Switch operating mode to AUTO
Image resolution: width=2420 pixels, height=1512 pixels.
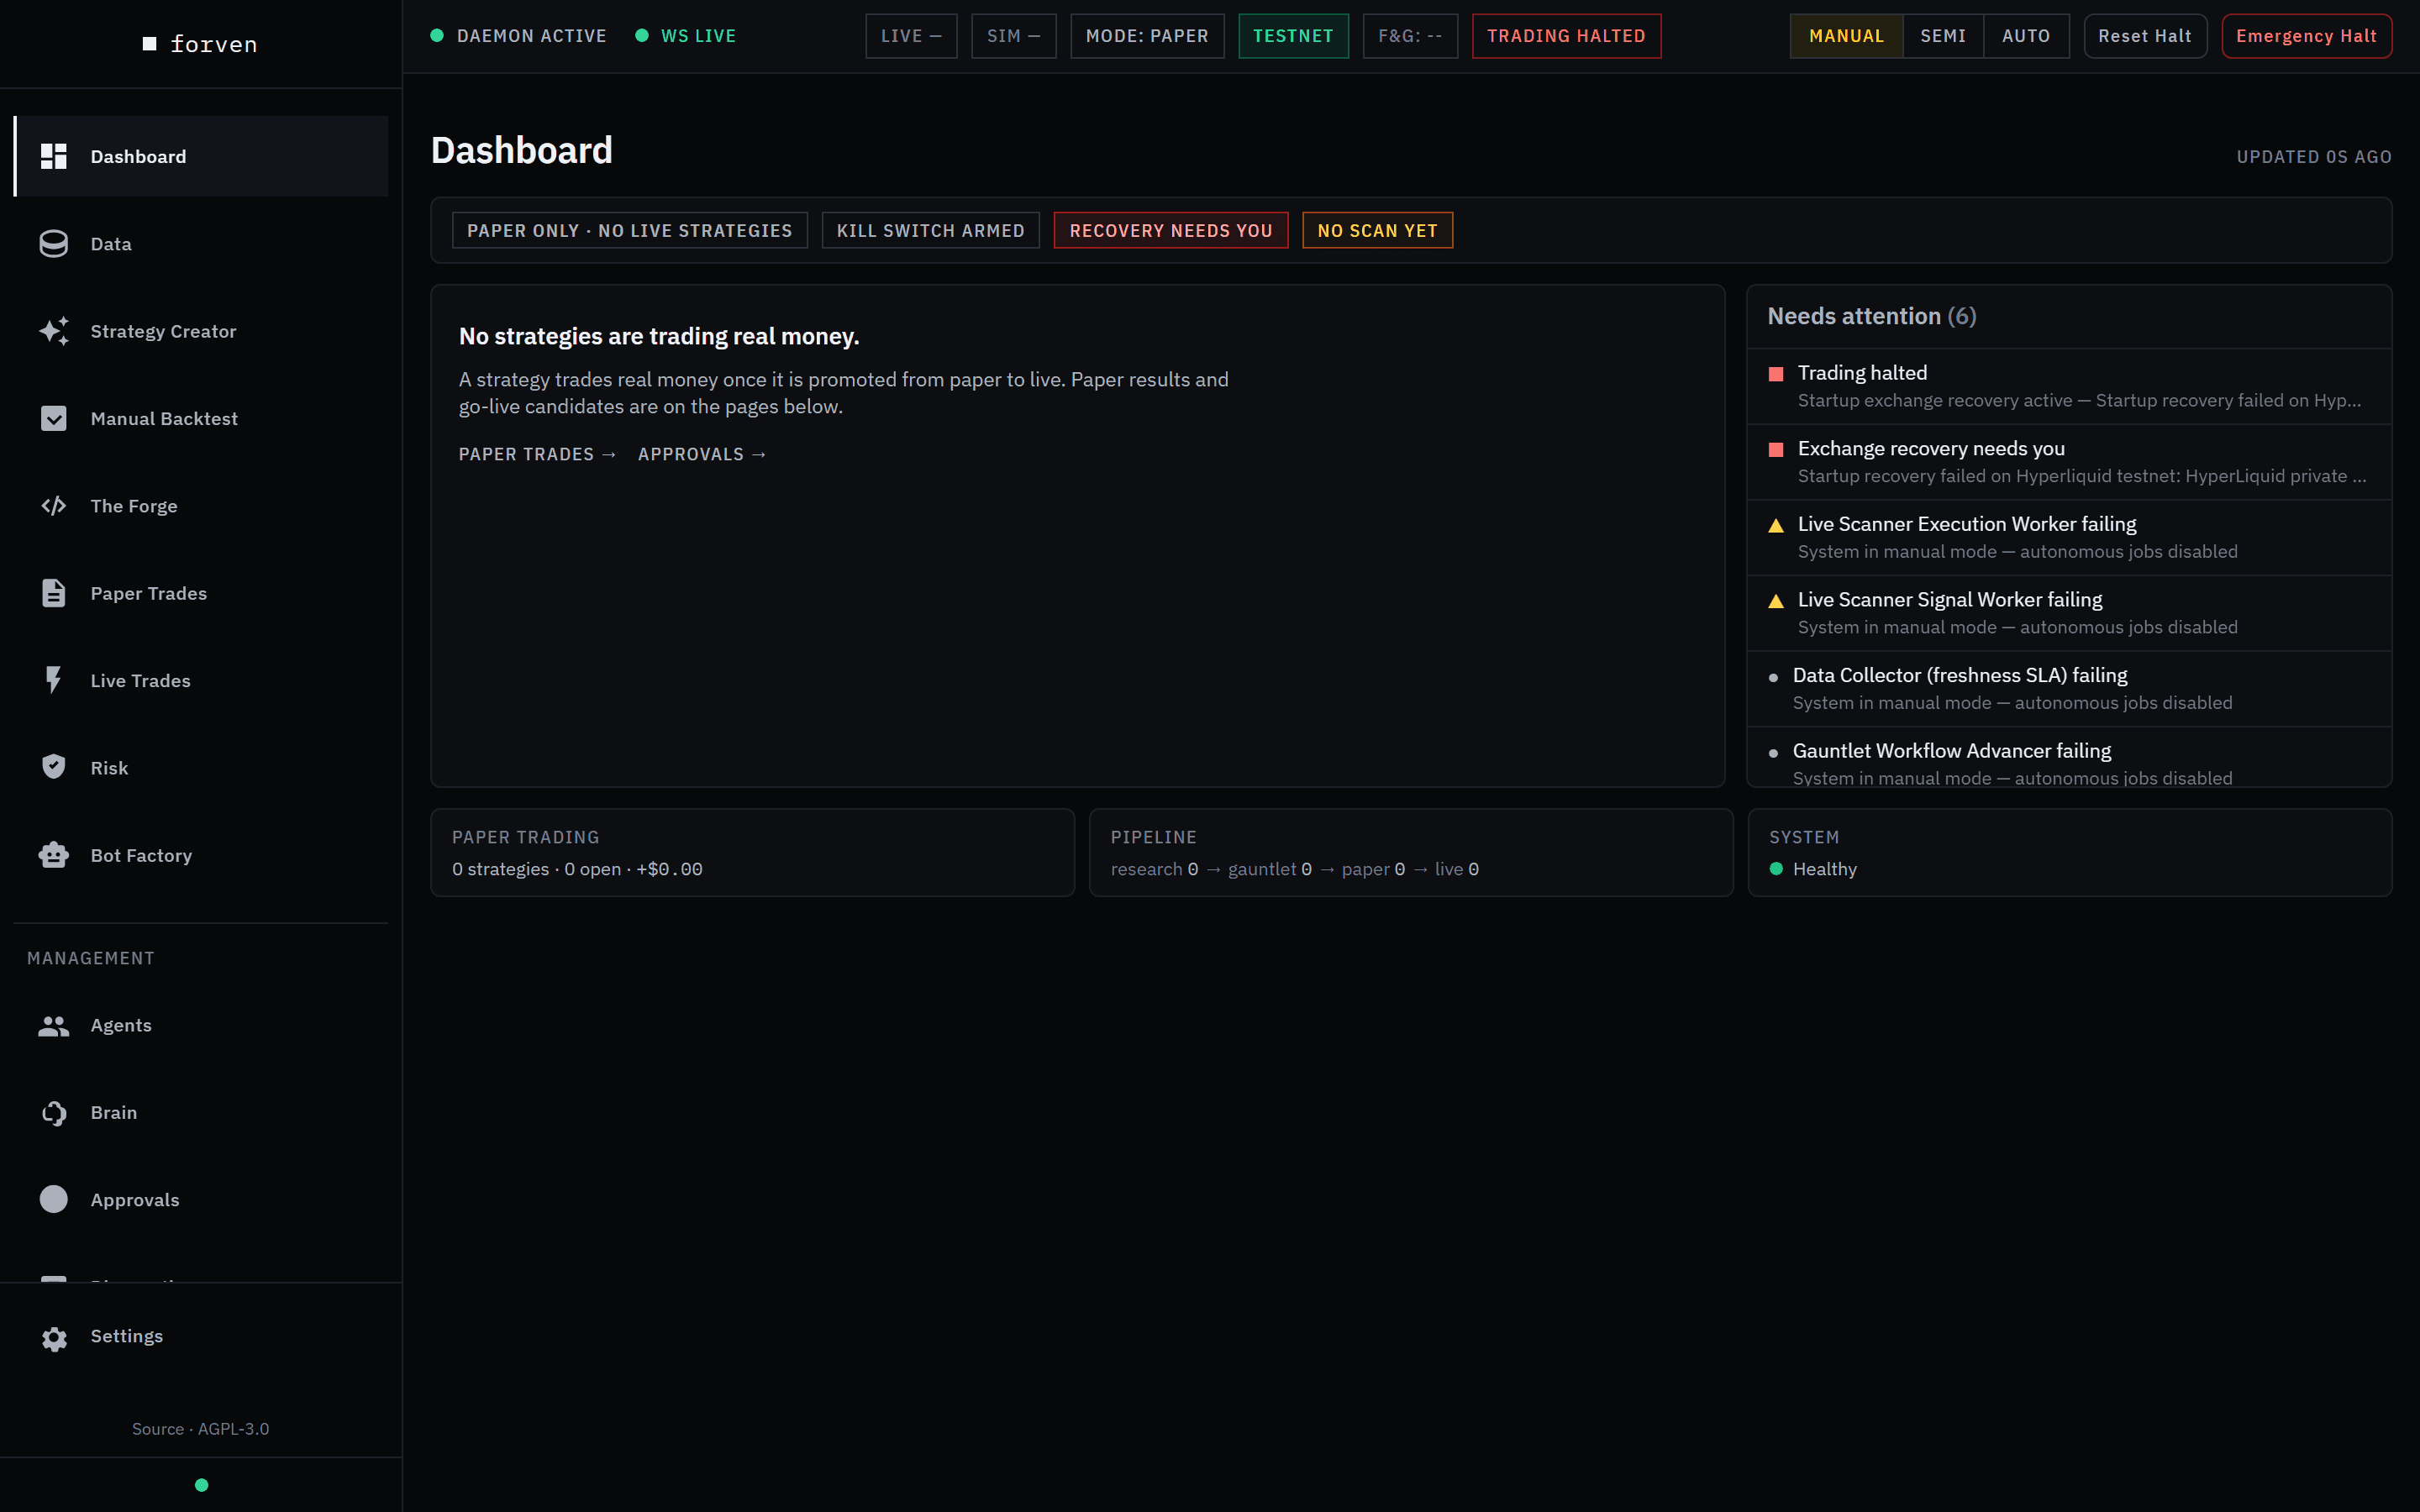click(x=2026, y=36)
